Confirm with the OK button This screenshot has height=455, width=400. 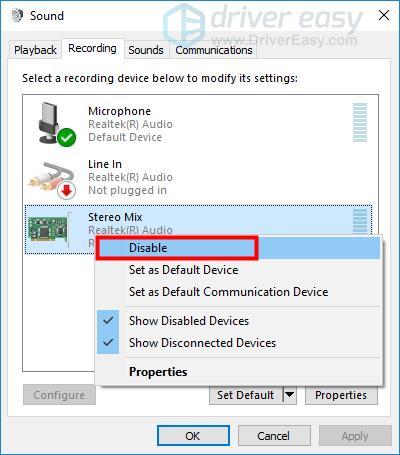click(x=193, y=436)
